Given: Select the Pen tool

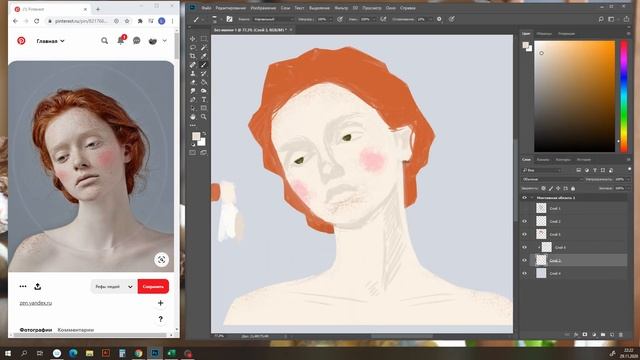Looking at the screenshot, I should 193,100.
